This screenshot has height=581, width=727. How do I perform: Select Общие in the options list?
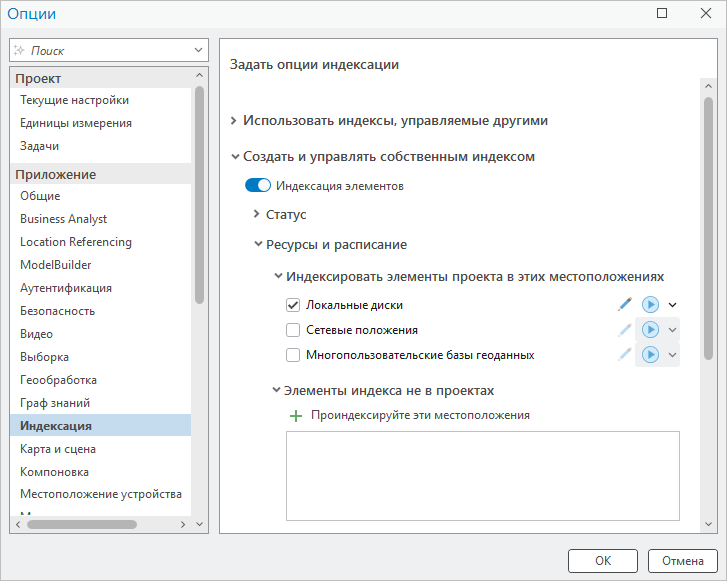(40, 196)
